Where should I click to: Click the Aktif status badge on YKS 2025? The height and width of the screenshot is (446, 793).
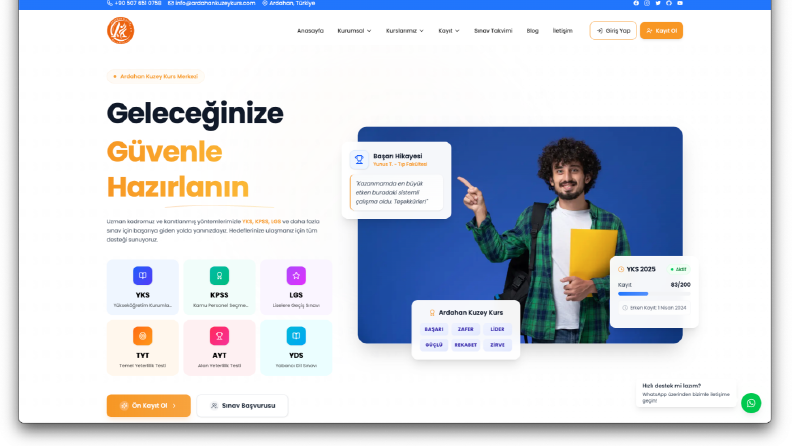pyautogui.click(x=678, y=270)
